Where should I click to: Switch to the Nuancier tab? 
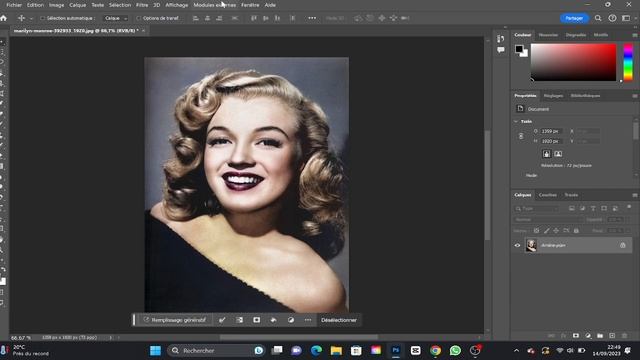(x=548, y=35)
